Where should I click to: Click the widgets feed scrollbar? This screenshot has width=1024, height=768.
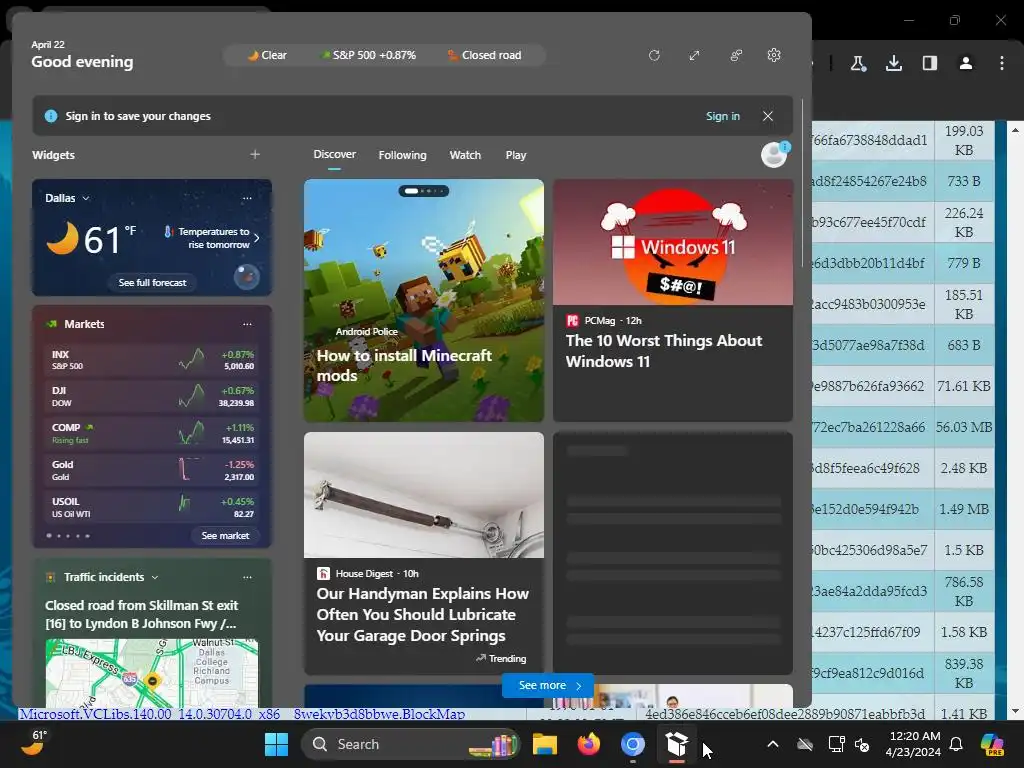[x=802, y=183]
